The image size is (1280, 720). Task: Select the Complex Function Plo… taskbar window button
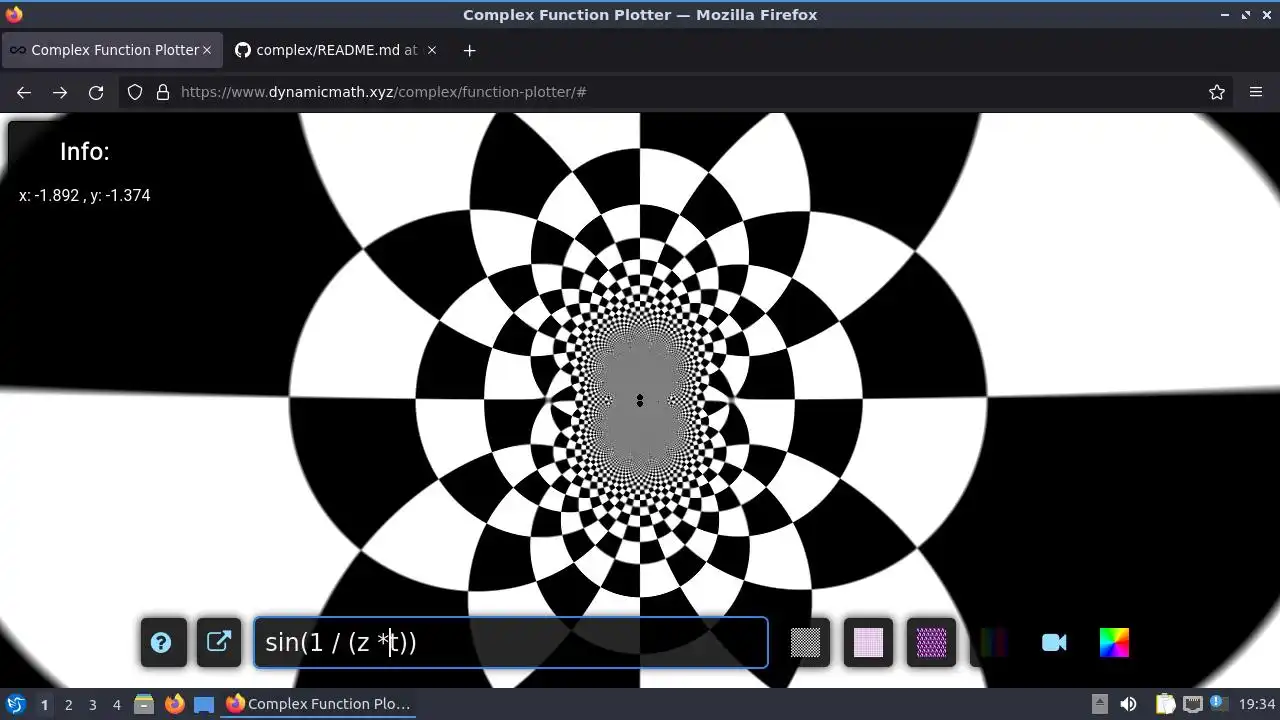[x=318, y=704]
